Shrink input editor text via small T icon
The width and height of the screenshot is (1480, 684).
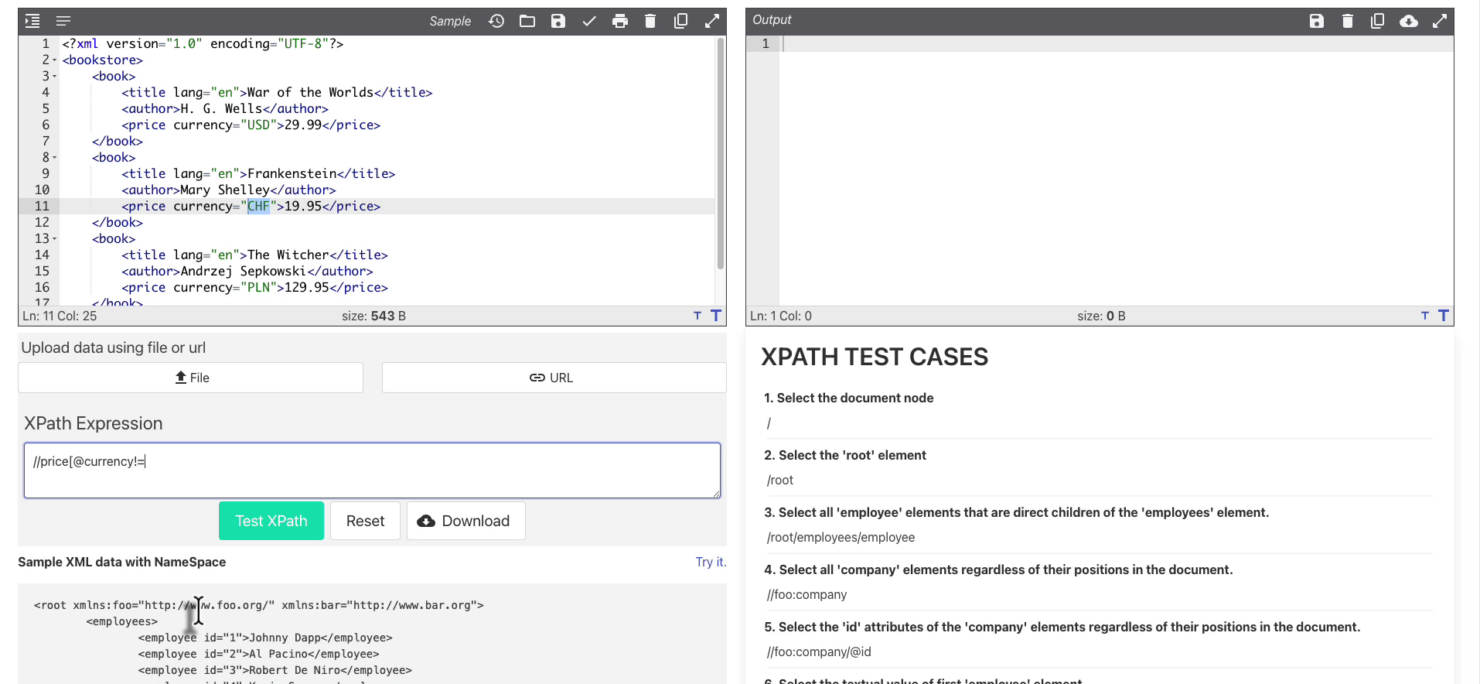pyautogui.click(x=696, y=315)
